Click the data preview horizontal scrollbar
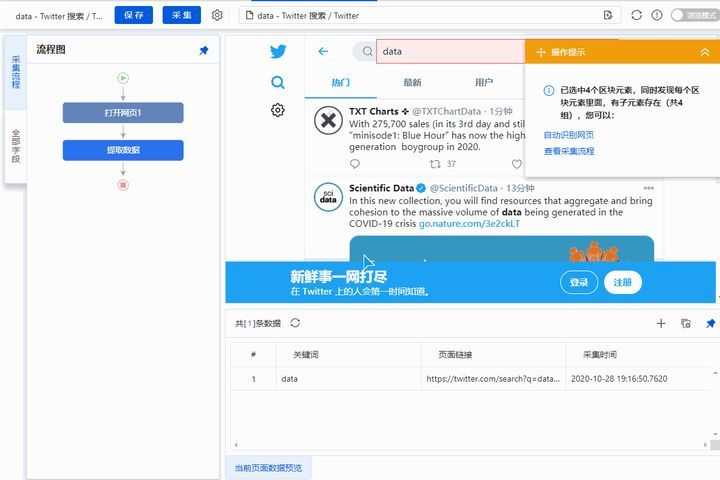This screenshot has width=720, height=480. pos(471,445)
